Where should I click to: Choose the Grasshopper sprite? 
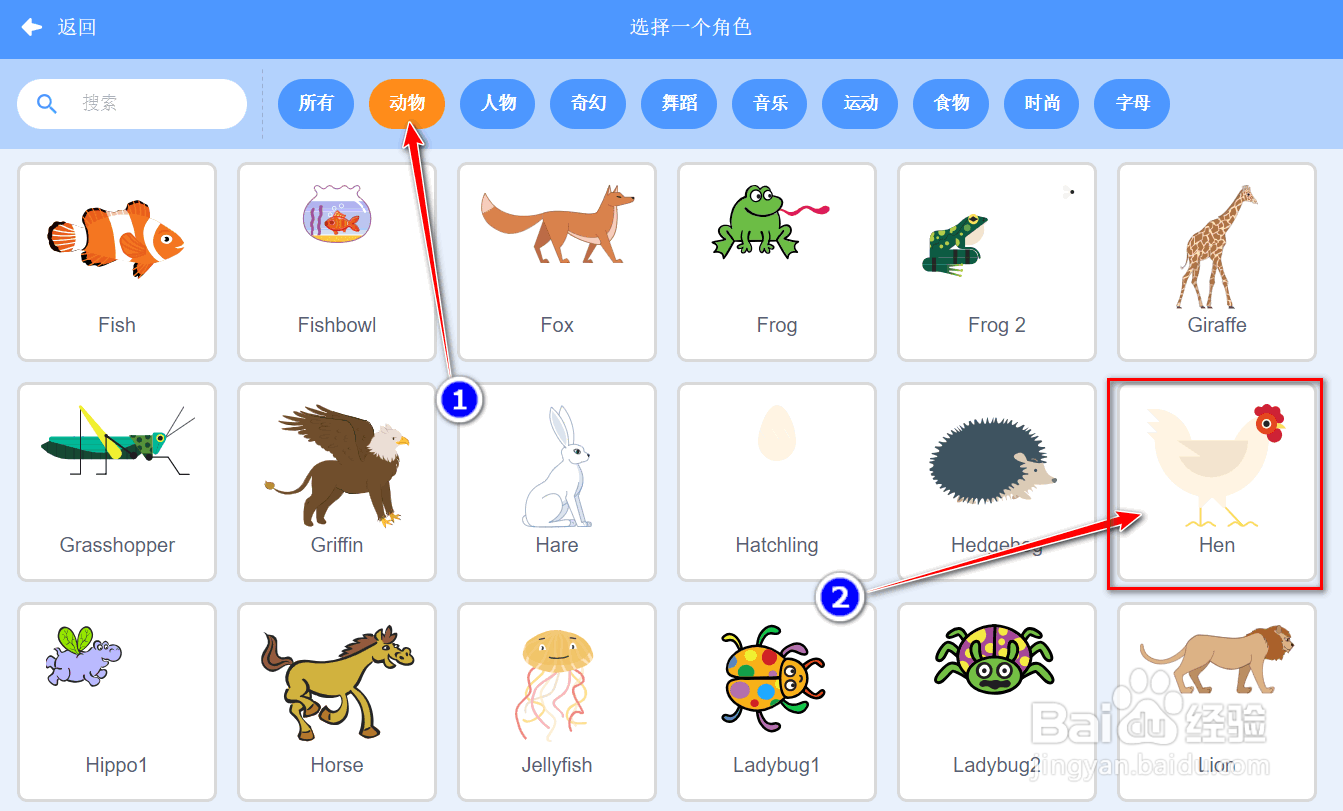(x=117, y=482)
